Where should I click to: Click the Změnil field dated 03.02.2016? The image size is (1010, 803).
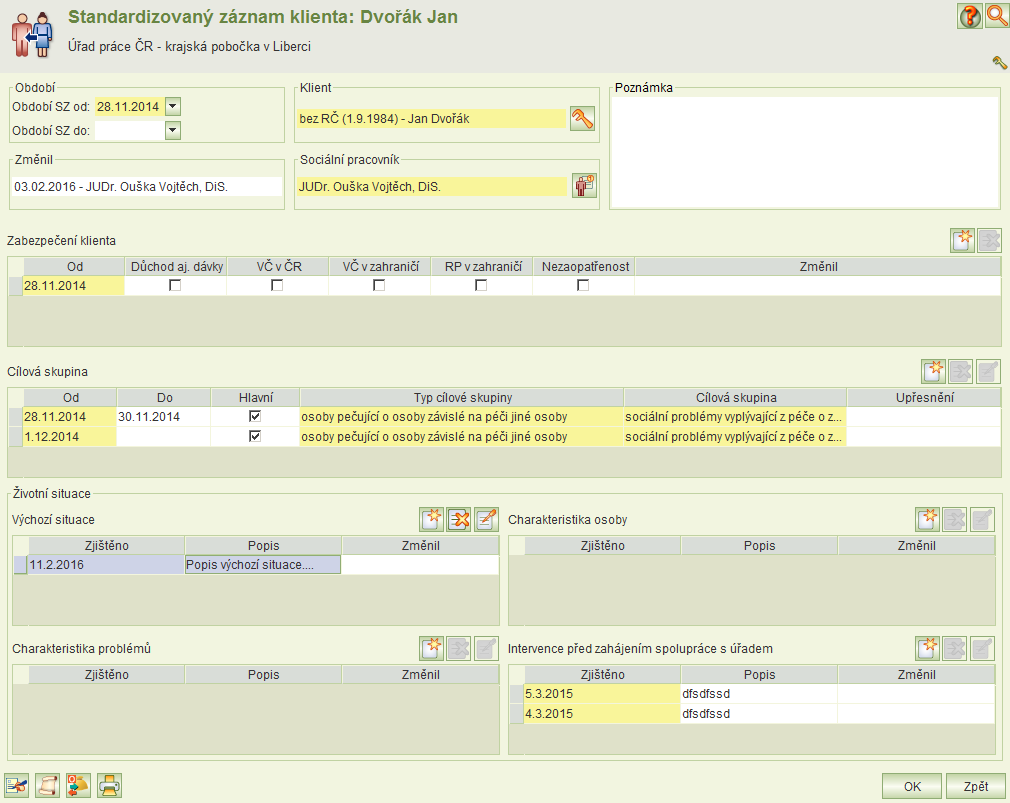[147, 187]
